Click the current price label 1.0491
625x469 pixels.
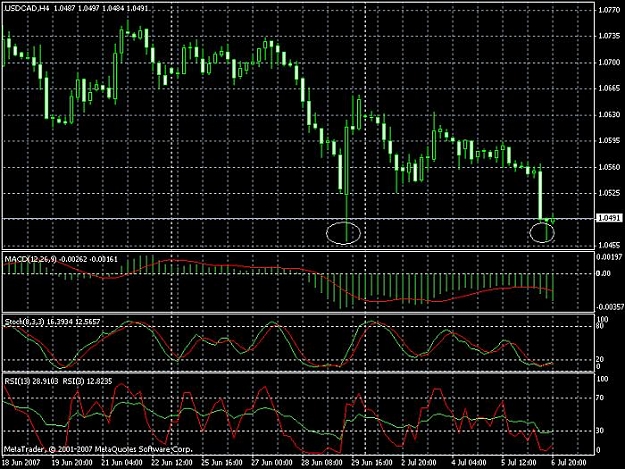[610, 218]
